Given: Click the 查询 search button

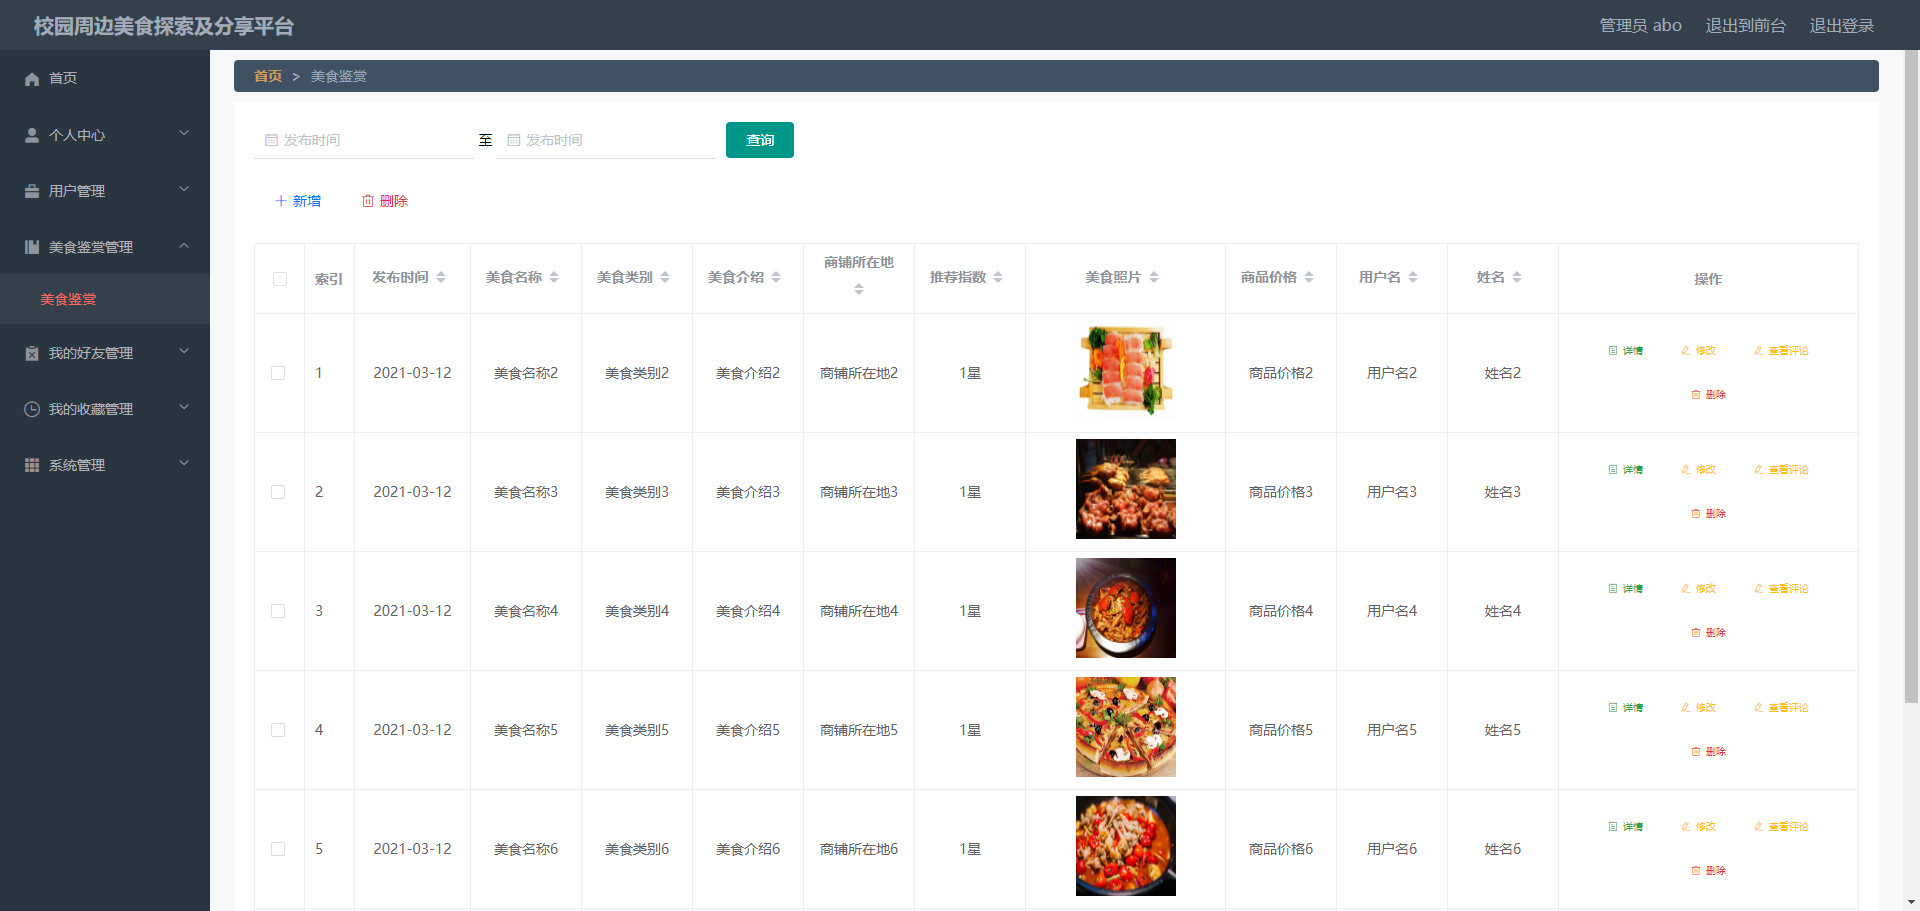Looking at the screenshot, I should 760,140.
